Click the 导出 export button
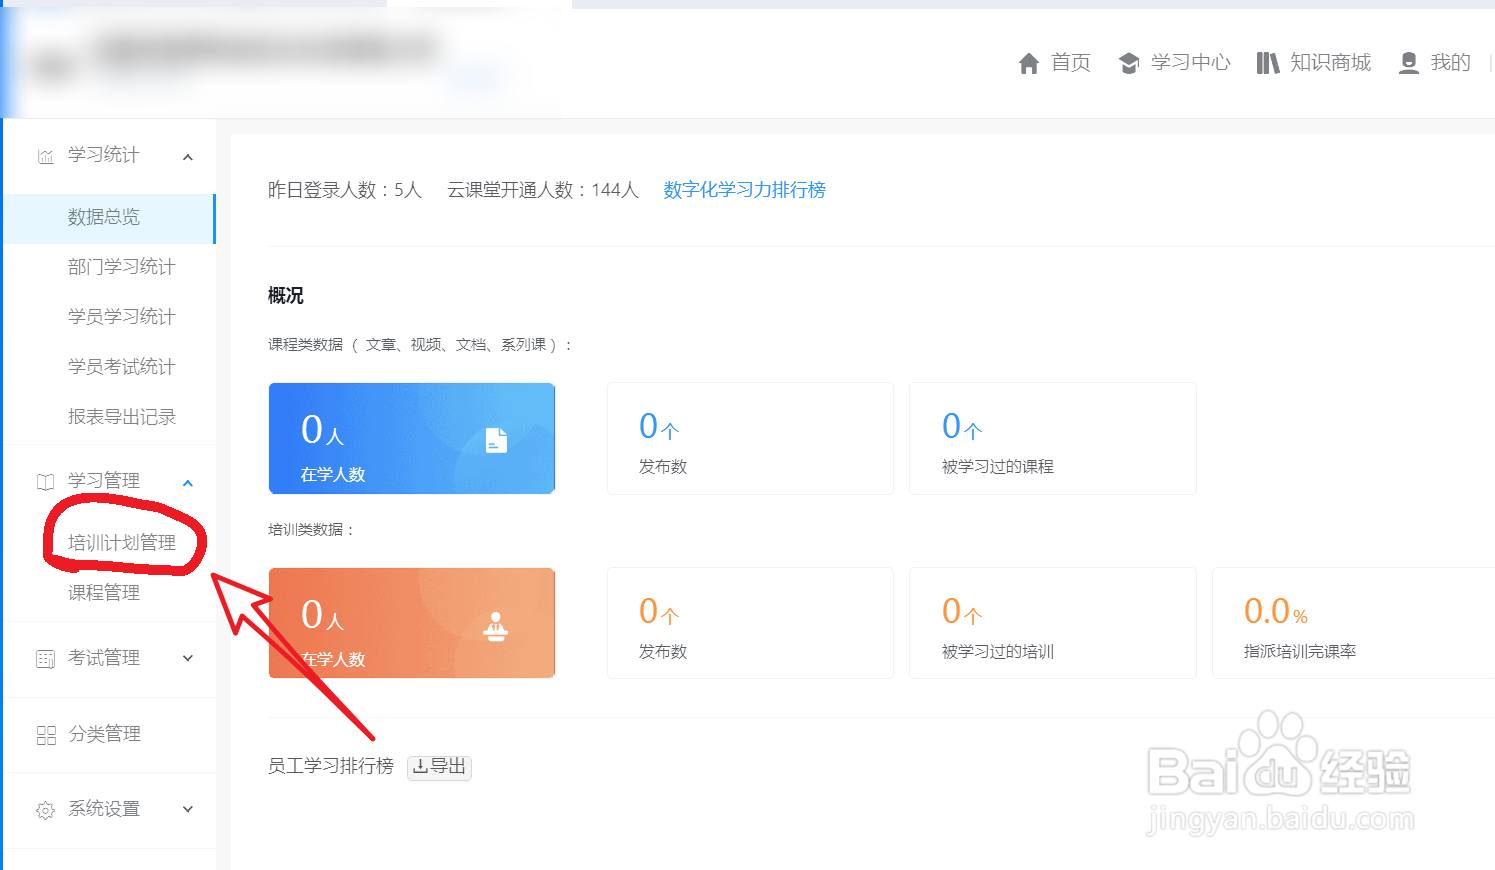Viewport: 1495px width, 870px height. [x=439, y=767]
